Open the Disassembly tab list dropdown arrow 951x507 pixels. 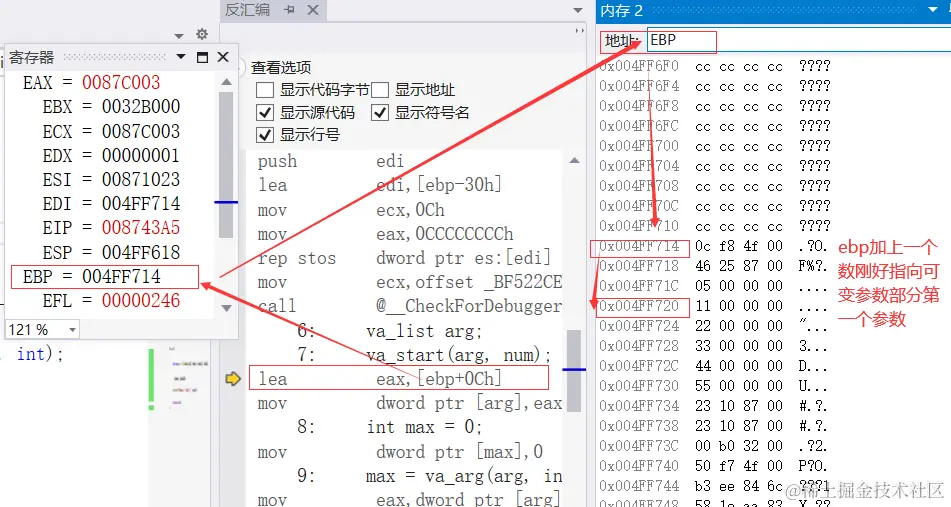point(577,10)
